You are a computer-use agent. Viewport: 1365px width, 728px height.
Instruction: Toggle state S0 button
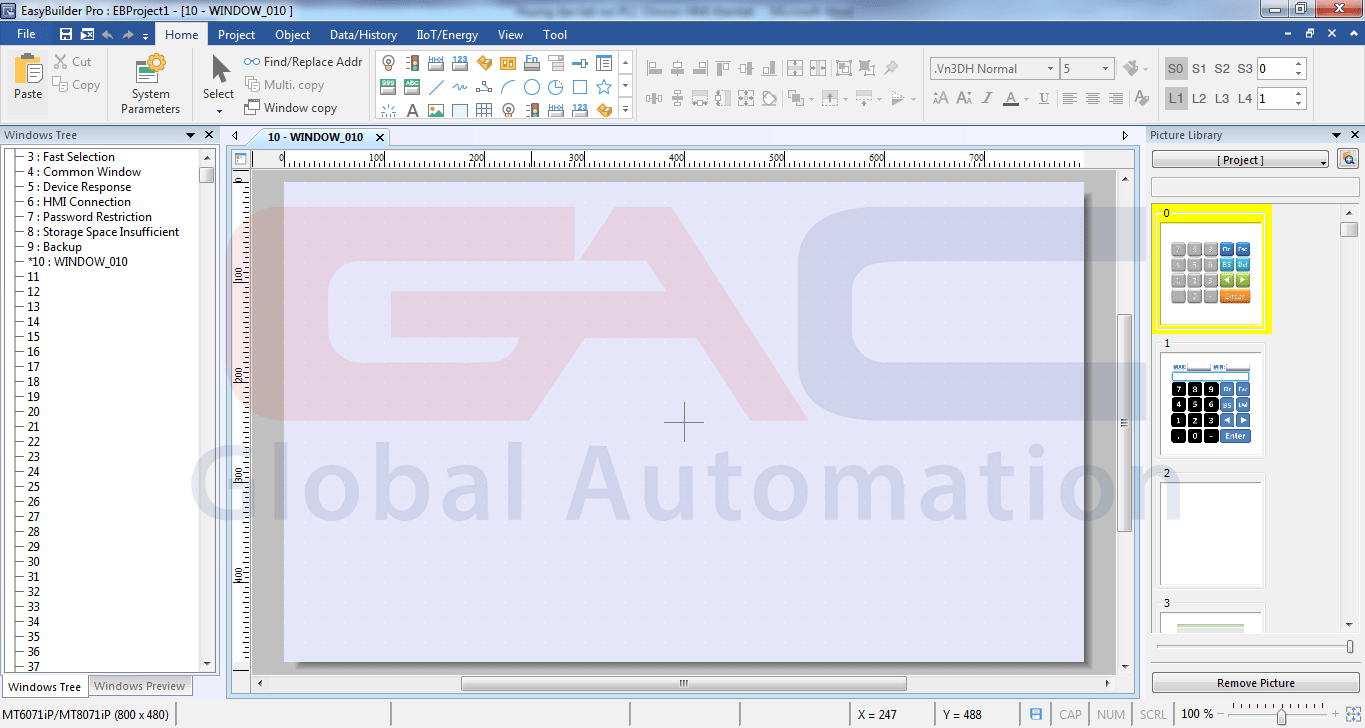pos(1175,69)
